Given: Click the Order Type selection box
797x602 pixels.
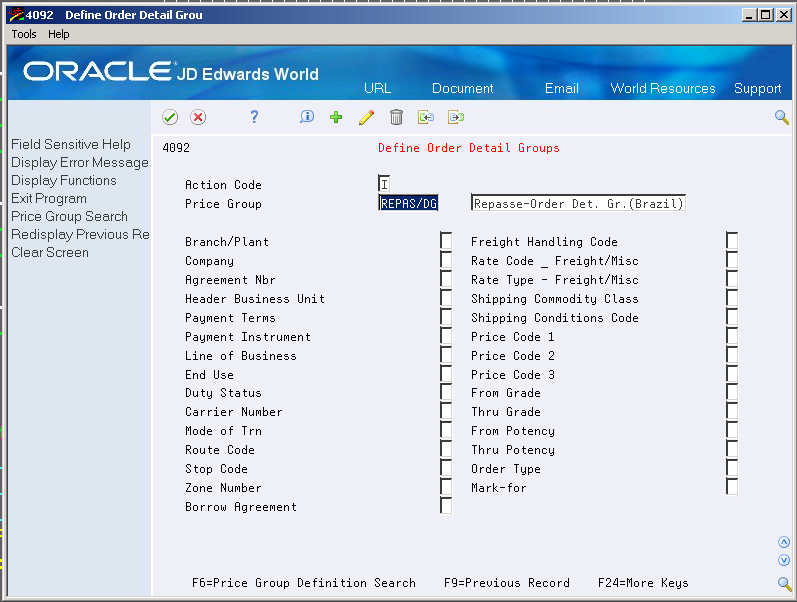Looking at the screenshot, I should 732,468.
